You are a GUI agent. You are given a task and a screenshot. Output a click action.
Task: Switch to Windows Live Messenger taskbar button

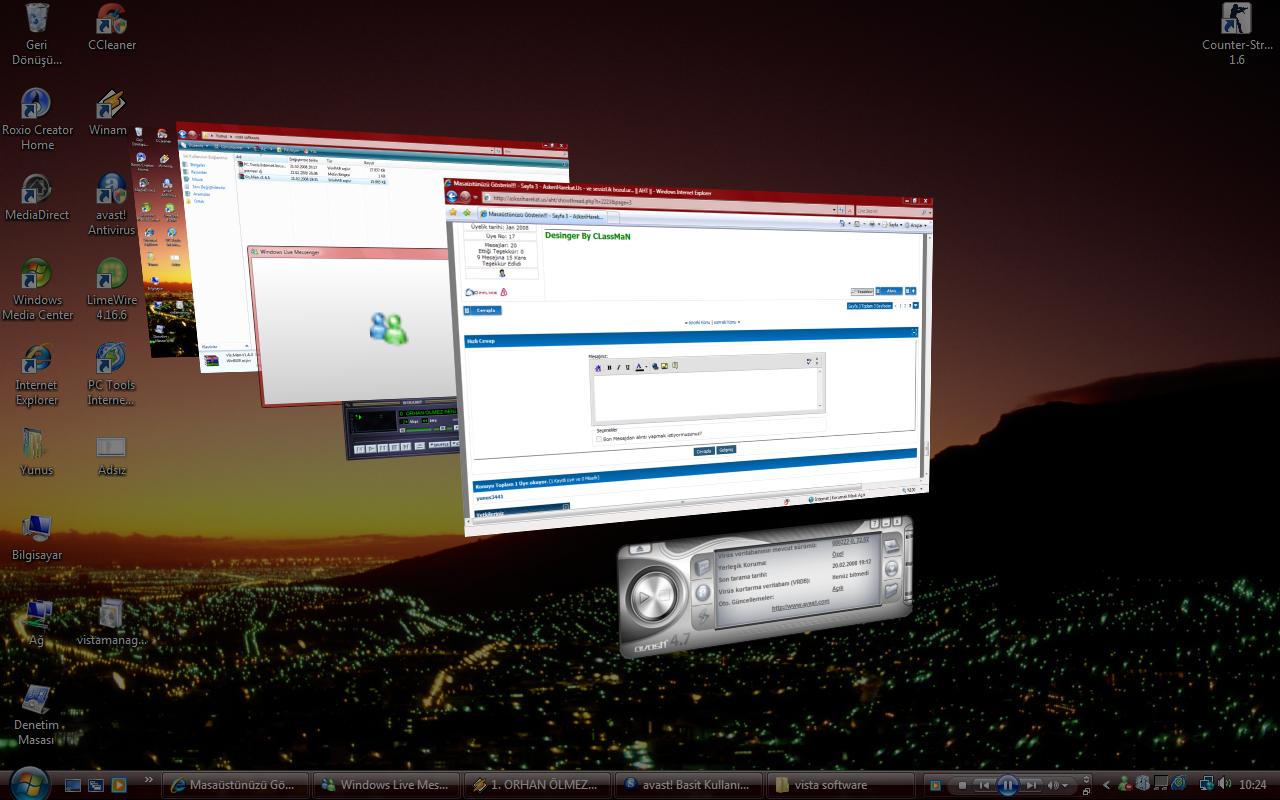pyautogui.click(x=387, y=785)
